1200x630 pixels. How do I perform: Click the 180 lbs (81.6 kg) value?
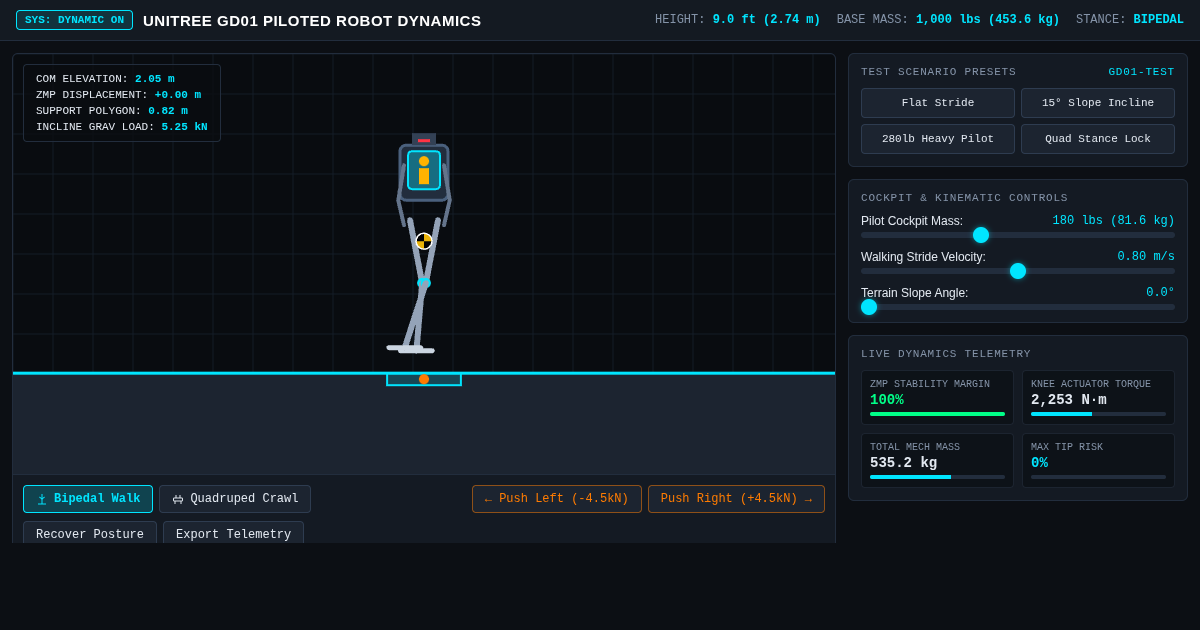[x=1113, y=221]
